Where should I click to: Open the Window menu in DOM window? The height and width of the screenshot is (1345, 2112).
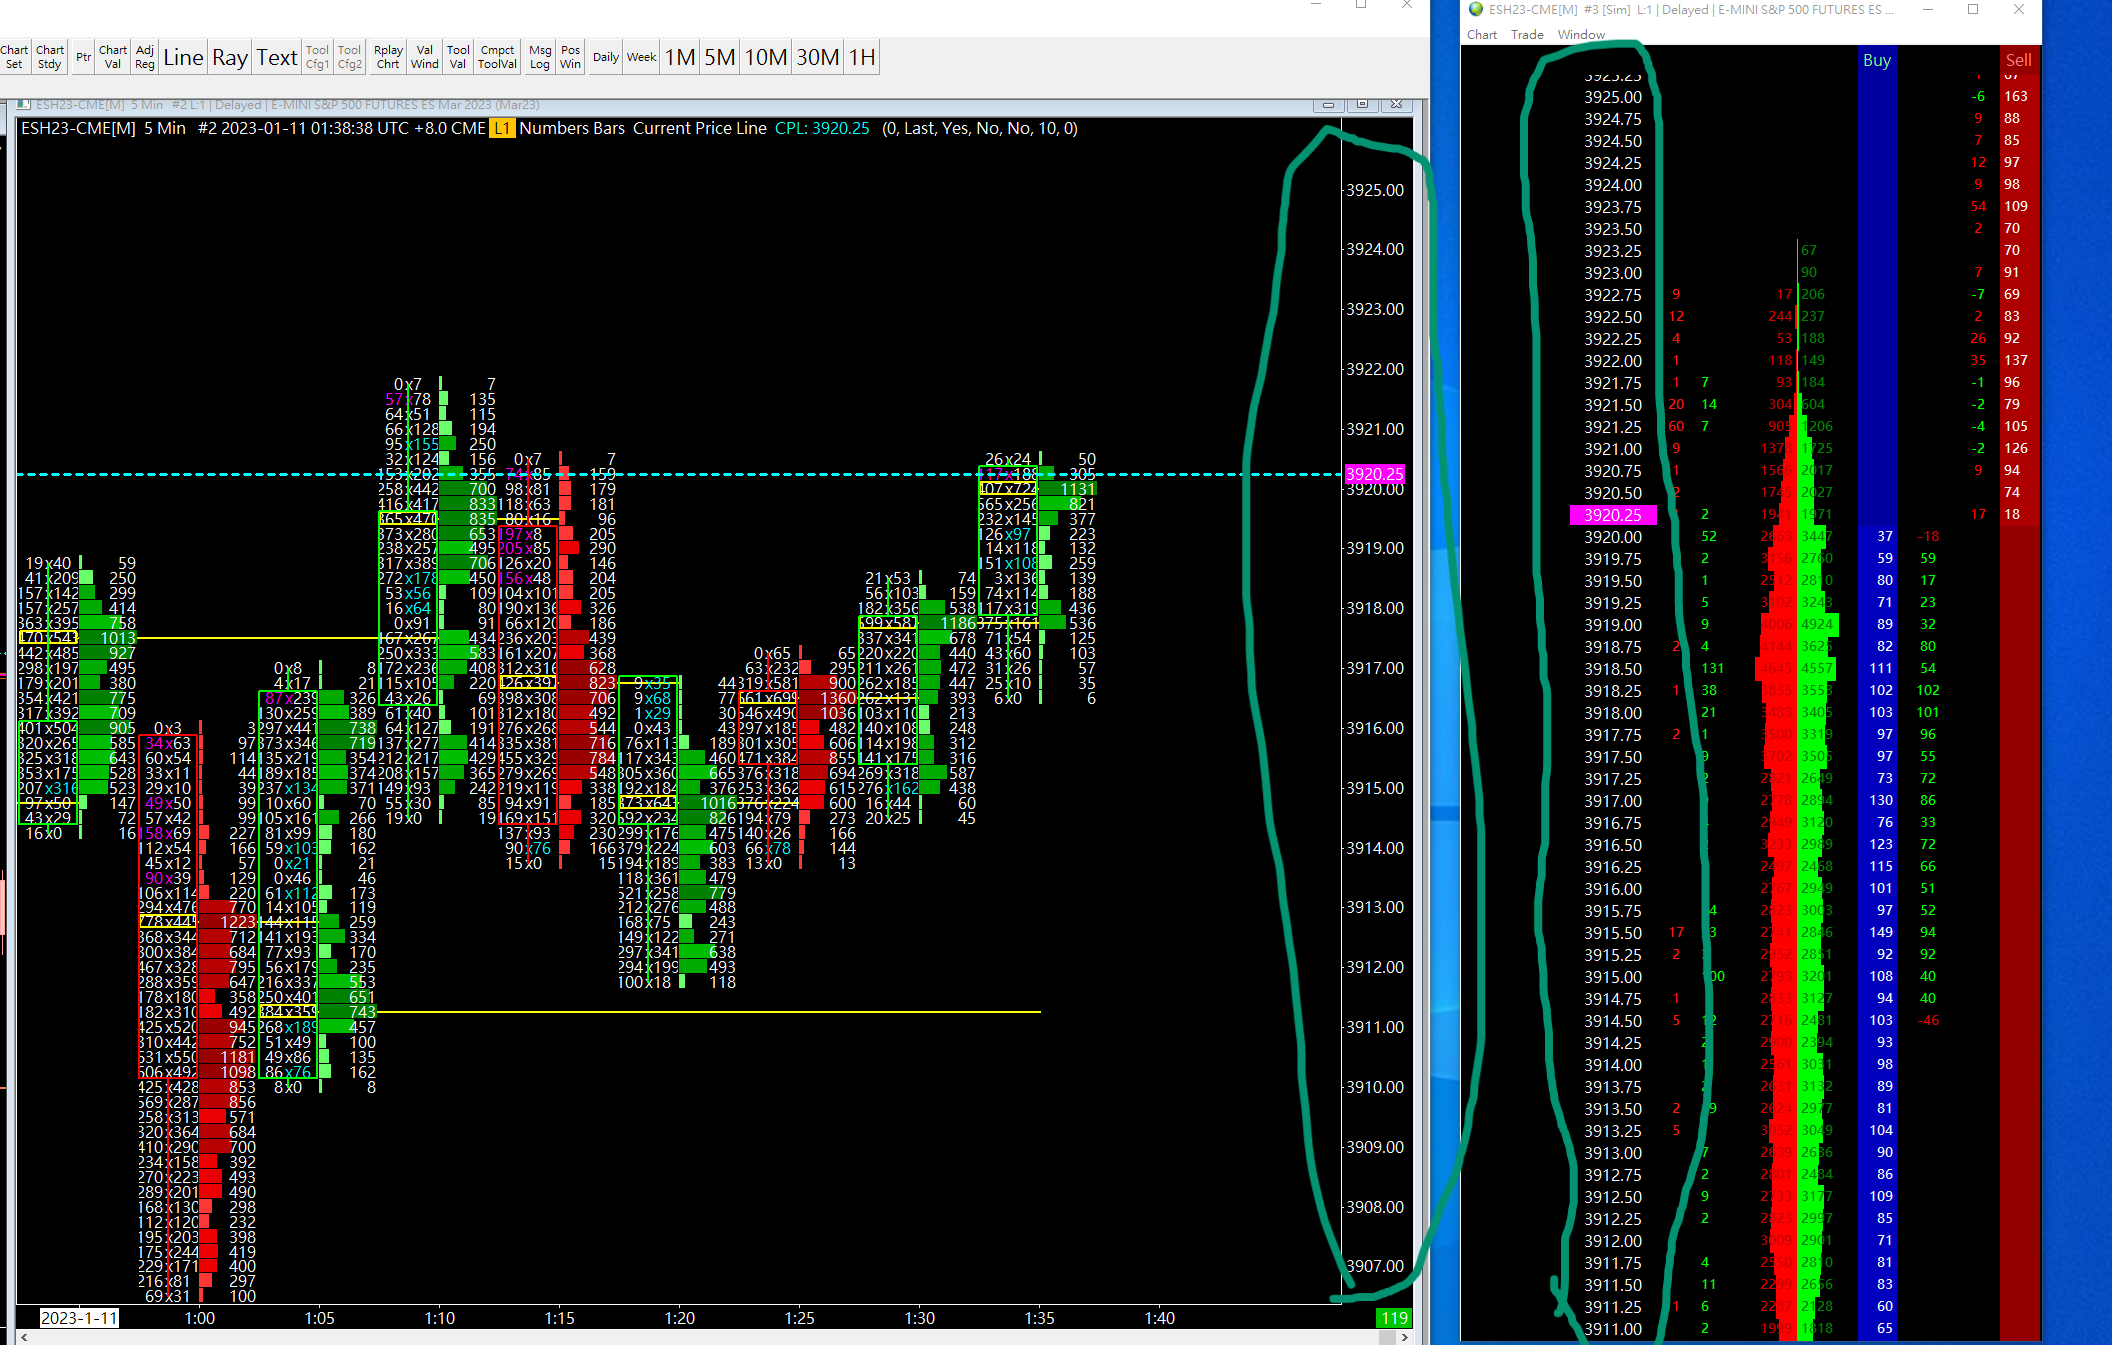pyautogui.click(x=1581, y=34)
